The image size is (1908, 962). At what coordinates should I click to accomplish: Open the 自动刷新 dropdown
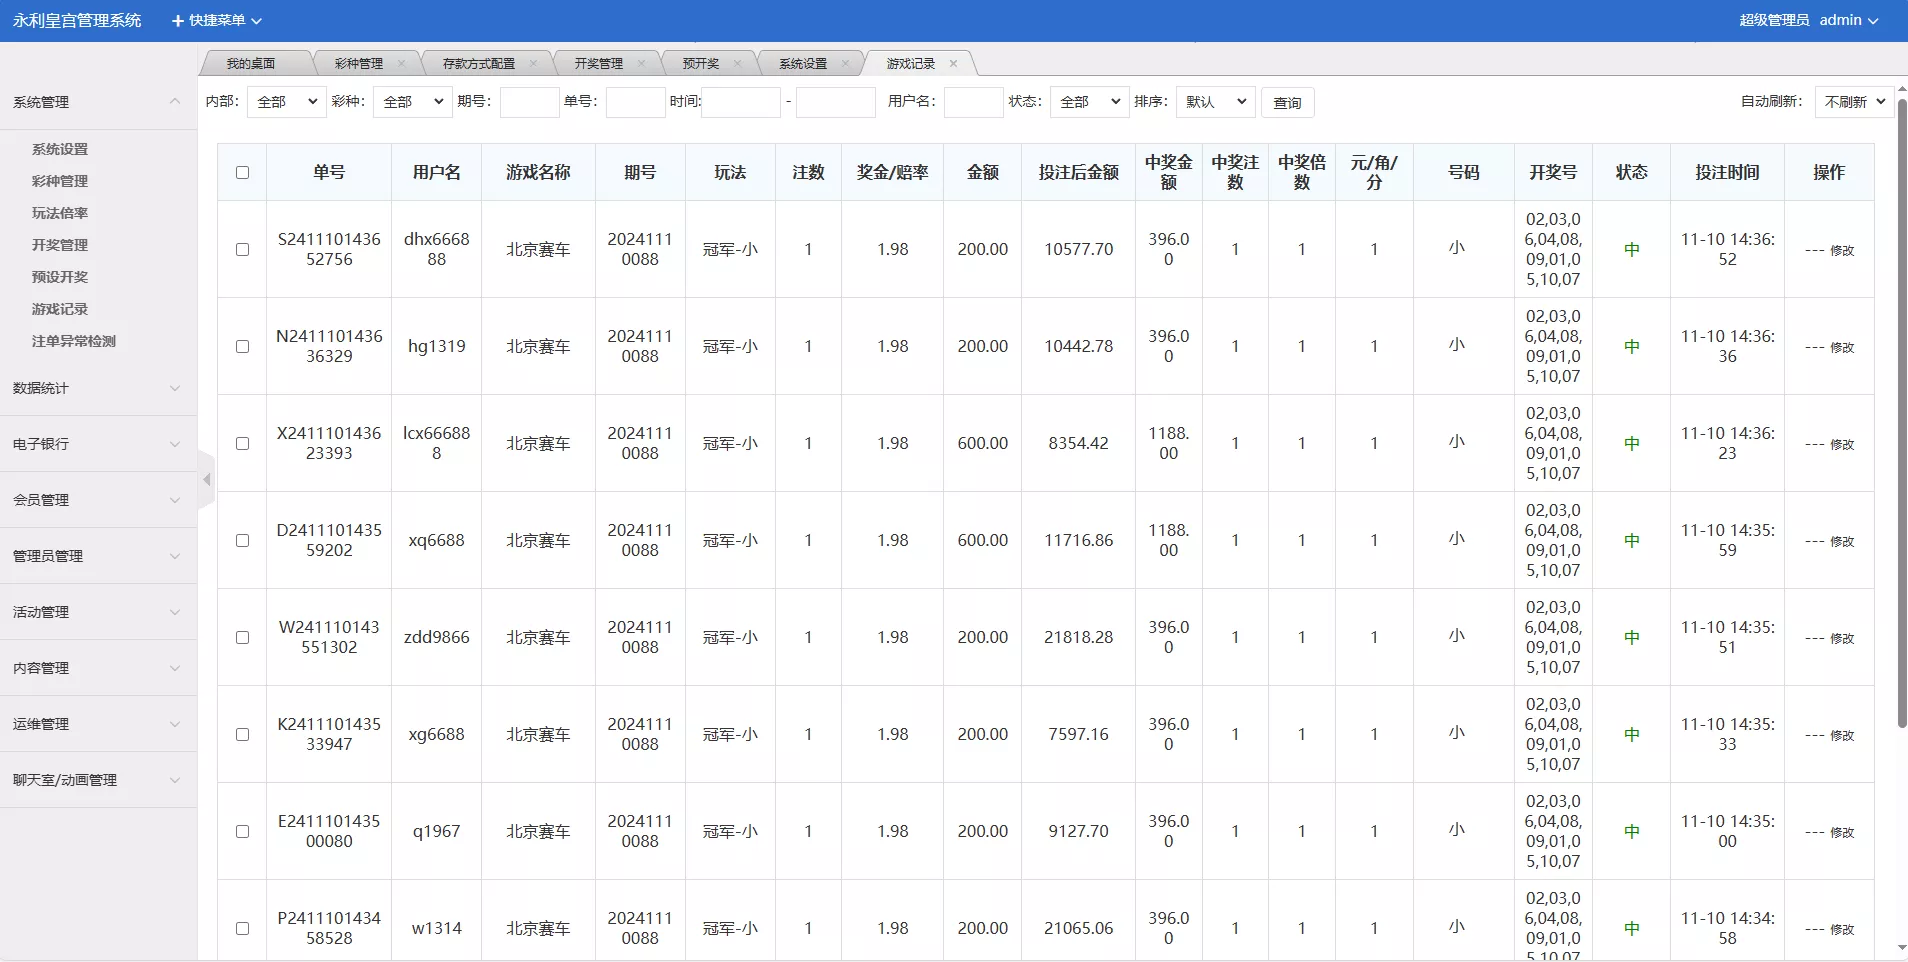pos(1851,101)
